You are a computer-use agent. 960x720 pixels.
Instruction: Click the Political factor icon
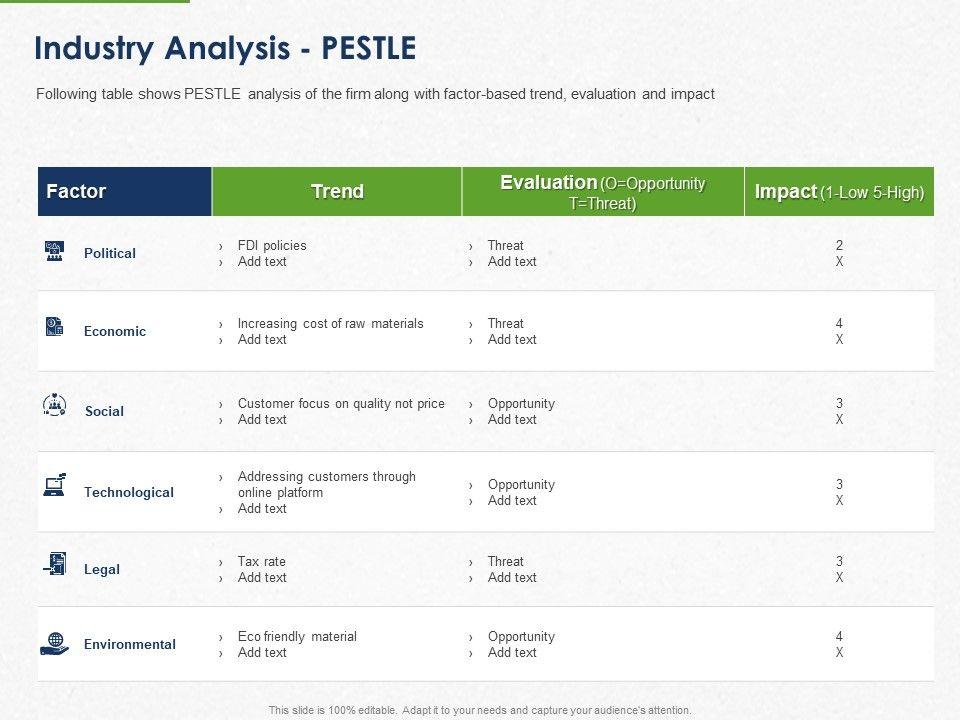[x=55, y=251]
